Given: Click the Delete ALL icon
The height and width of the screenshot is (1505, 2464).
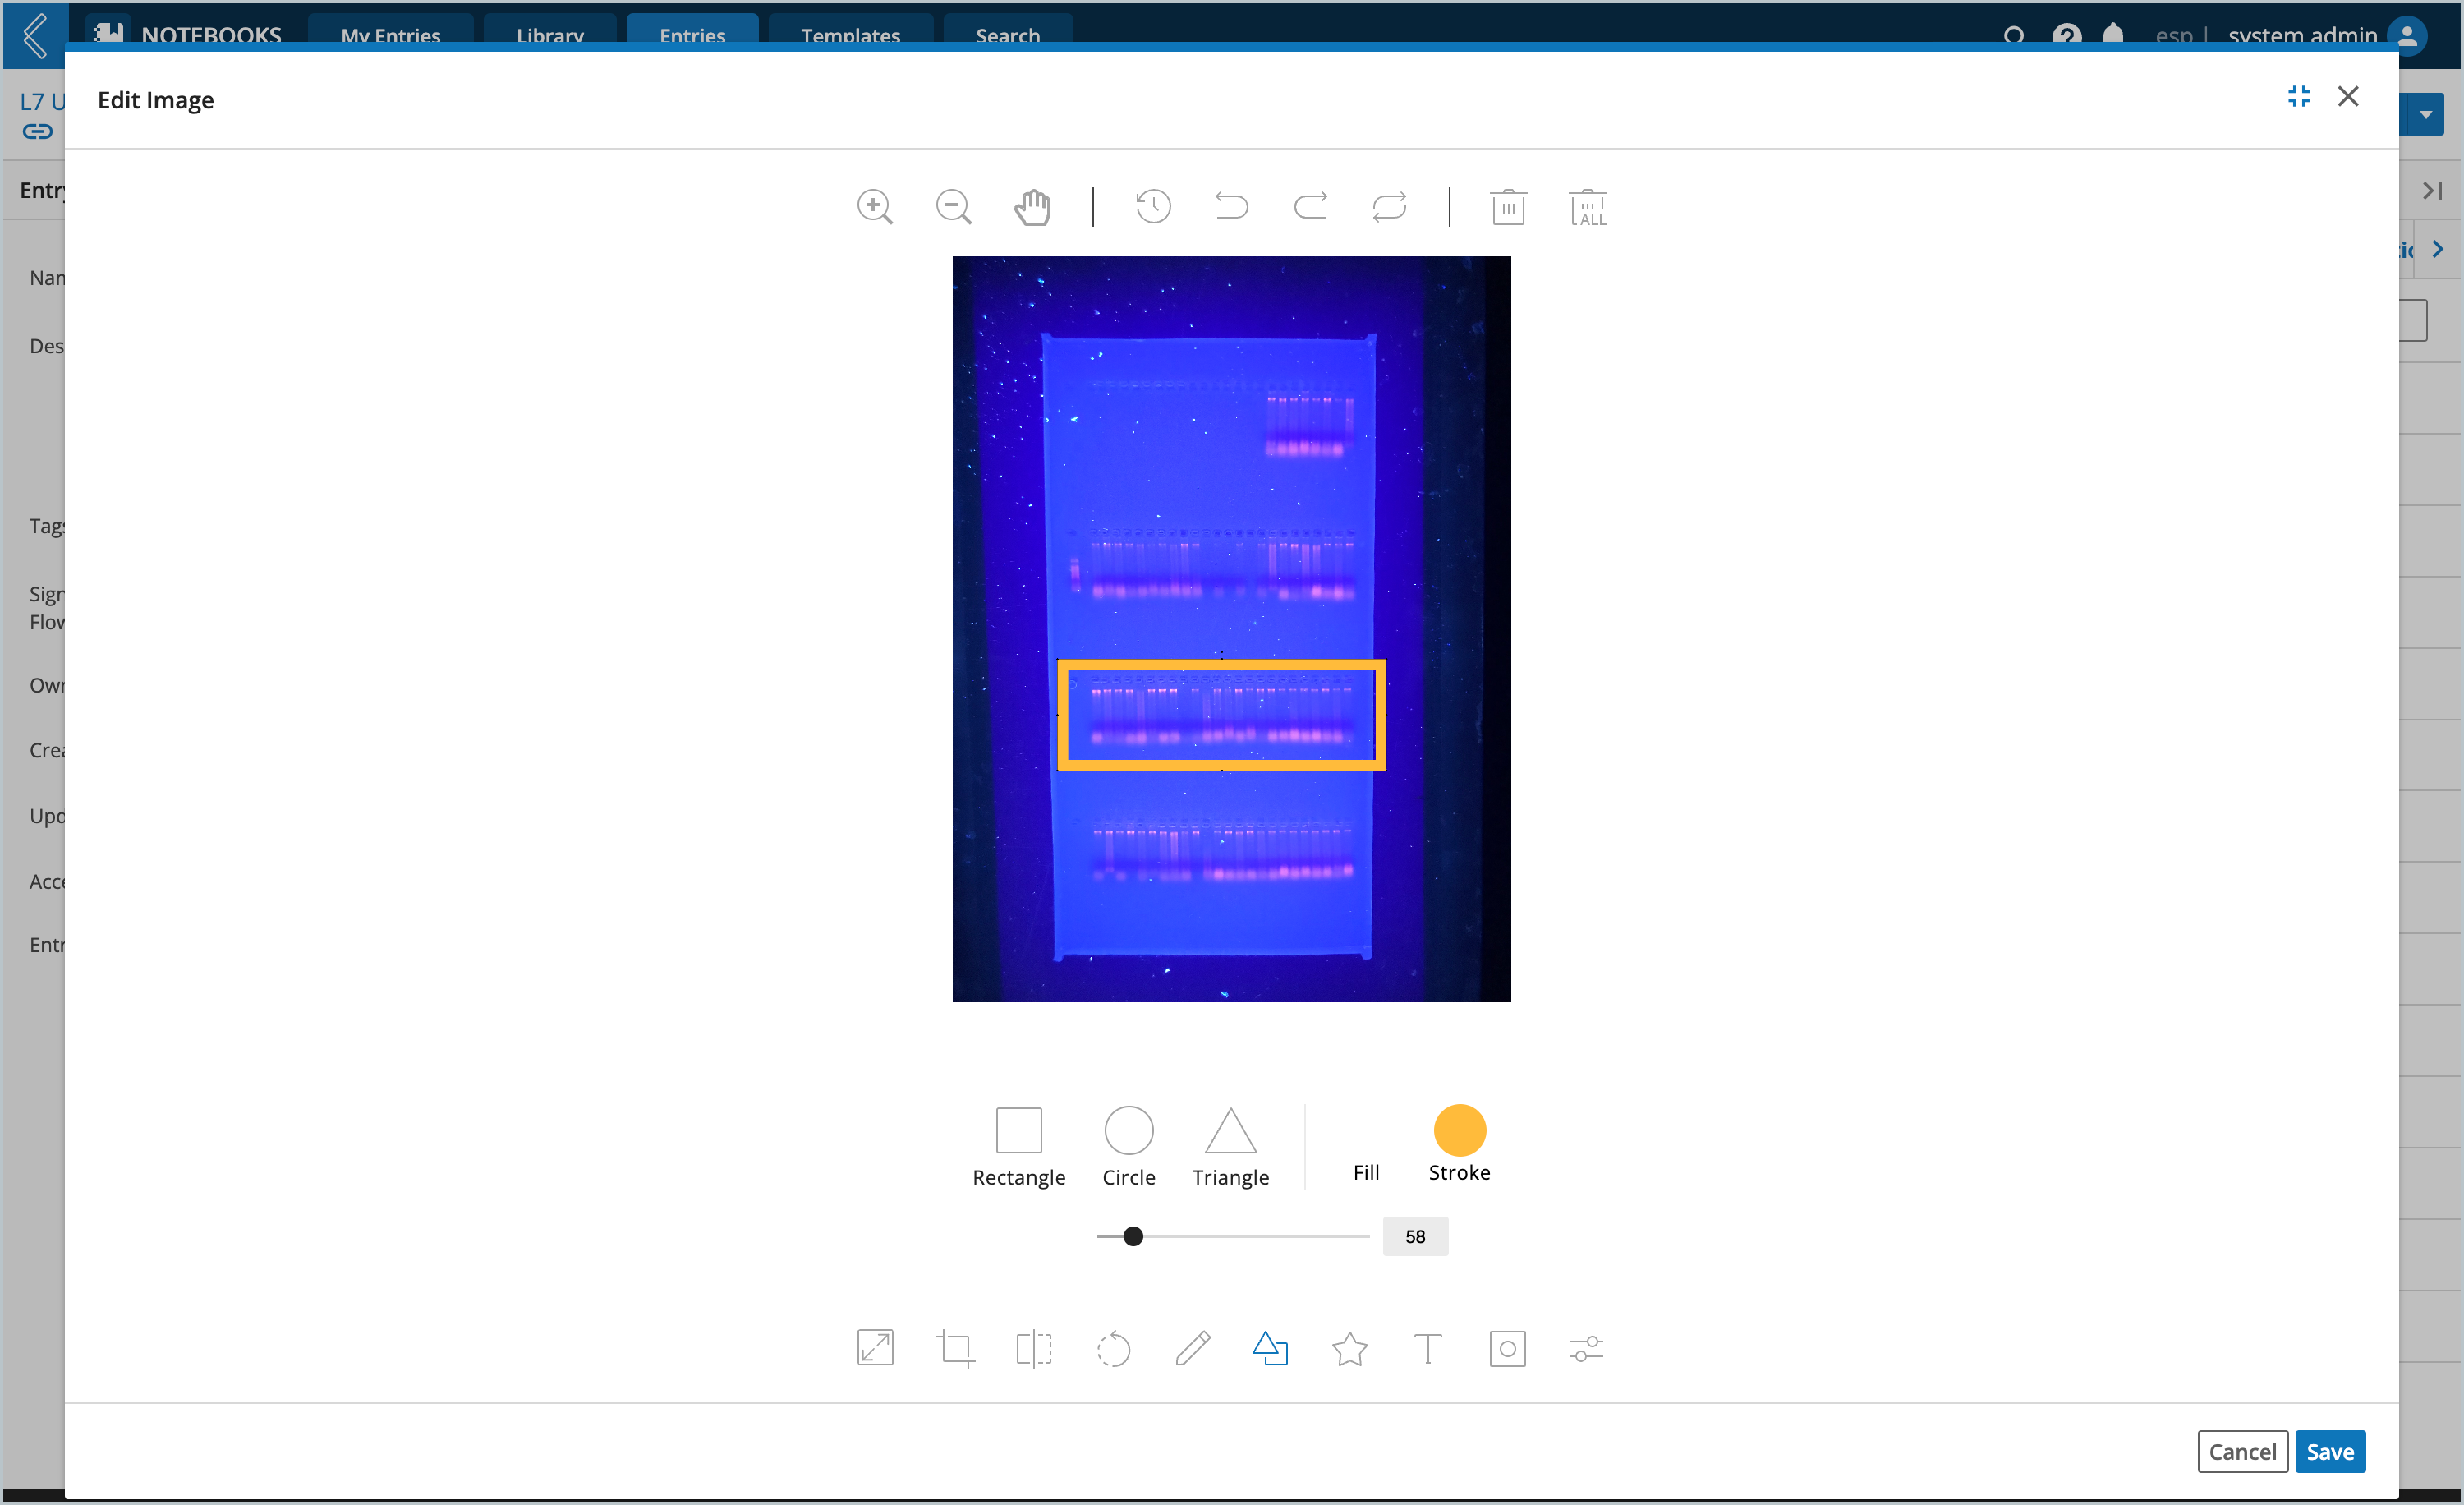Looking at the screenshot, I should [x=1588, y=207].
